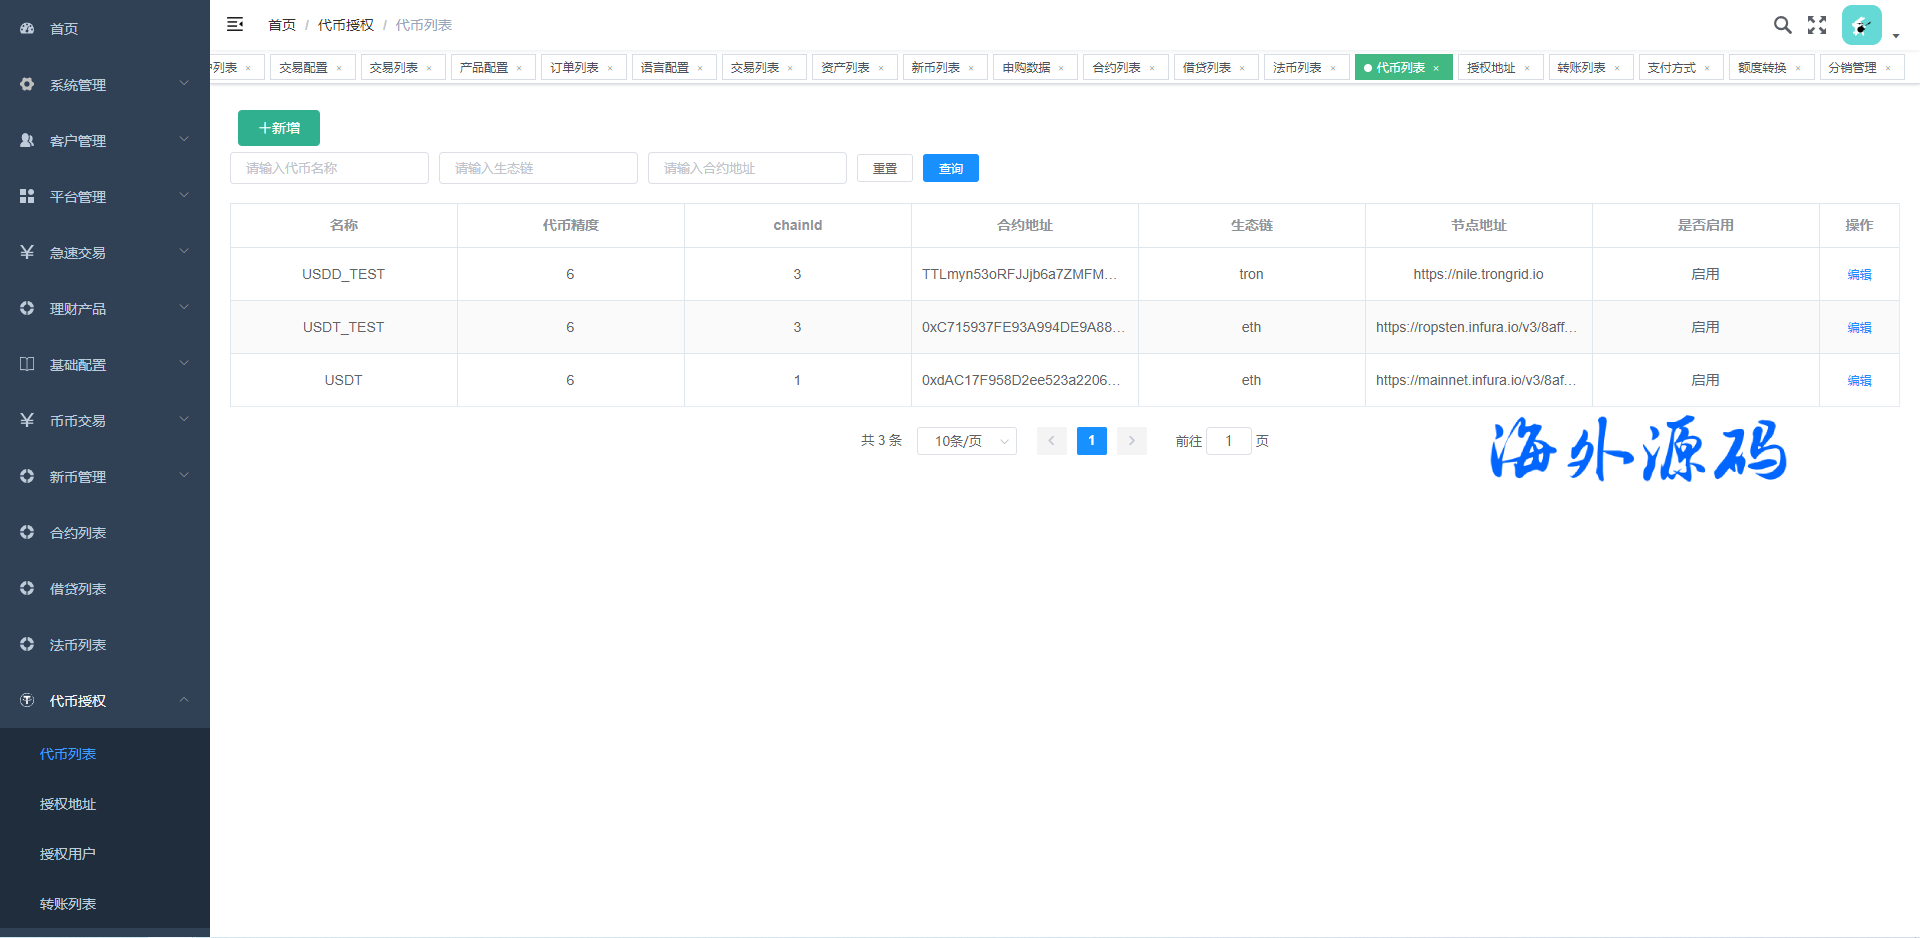
Task: Click 编辑 link for USDD_TEST row
Action: pyautogui.click(x=1859, y=275)
